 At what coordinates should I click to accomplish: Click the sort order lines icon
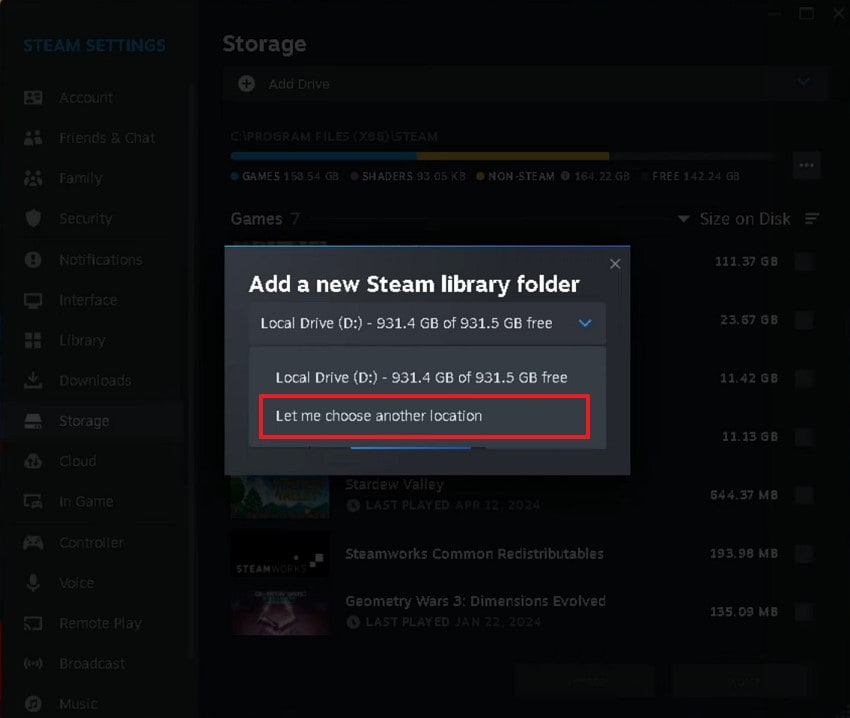(812, 219)
